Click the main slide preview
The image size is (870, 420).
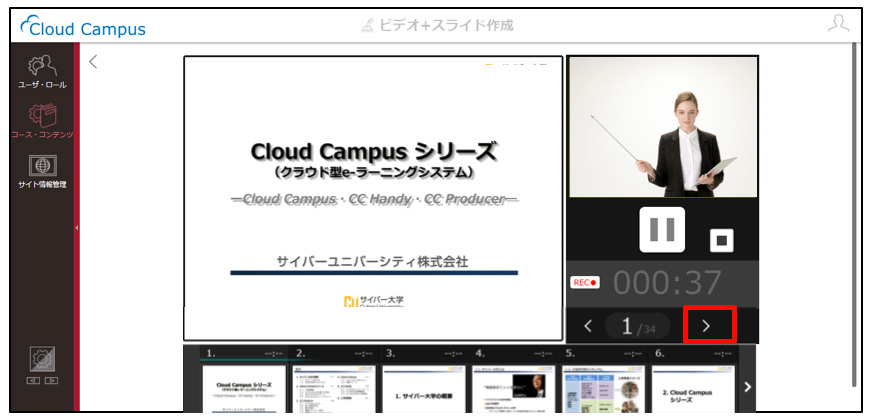point(373,198)
